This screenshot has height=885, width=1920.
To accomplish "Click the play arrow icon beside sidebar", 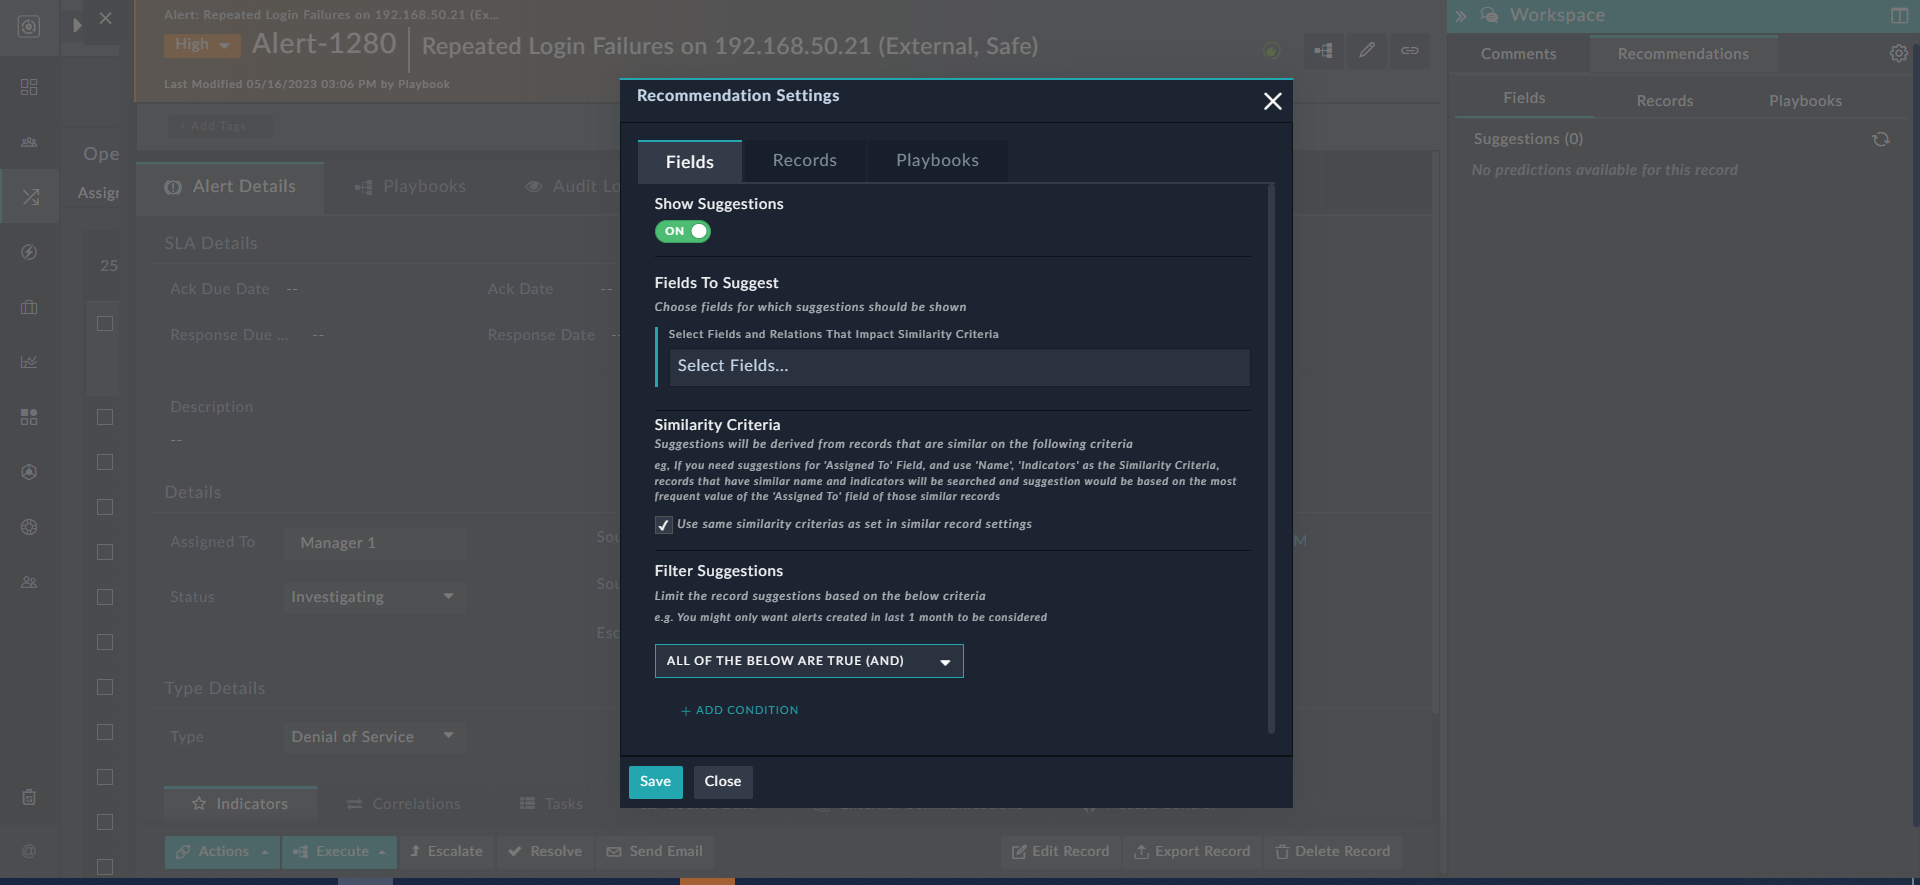I will (77, 25).
